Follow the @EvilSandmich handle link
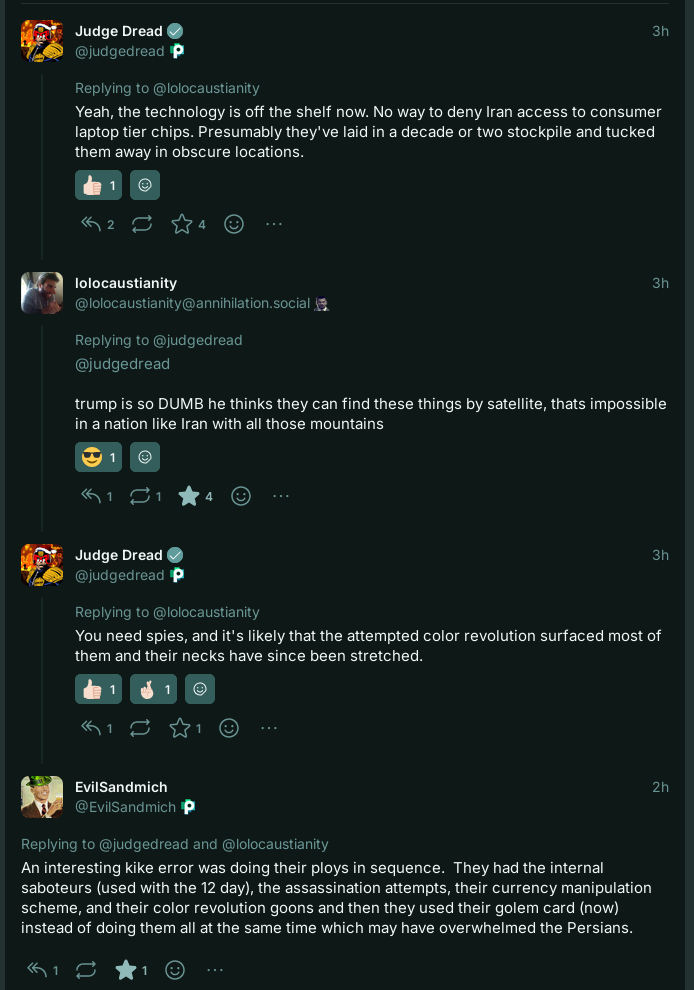The height and width of the screenshot is (990, 694). pyautogui.click(x=125, y=807)
